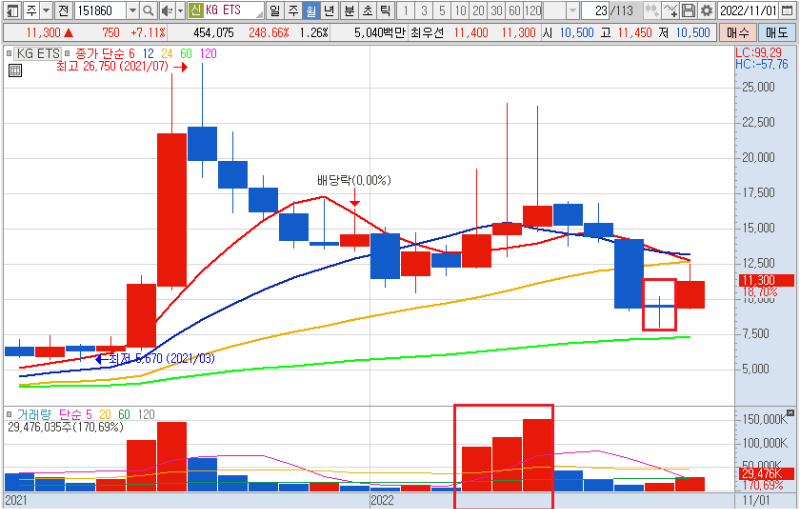Click the add-indicator line icon
Image resolution: width=800 pixels, height=509 pixels.
point(670,10)
